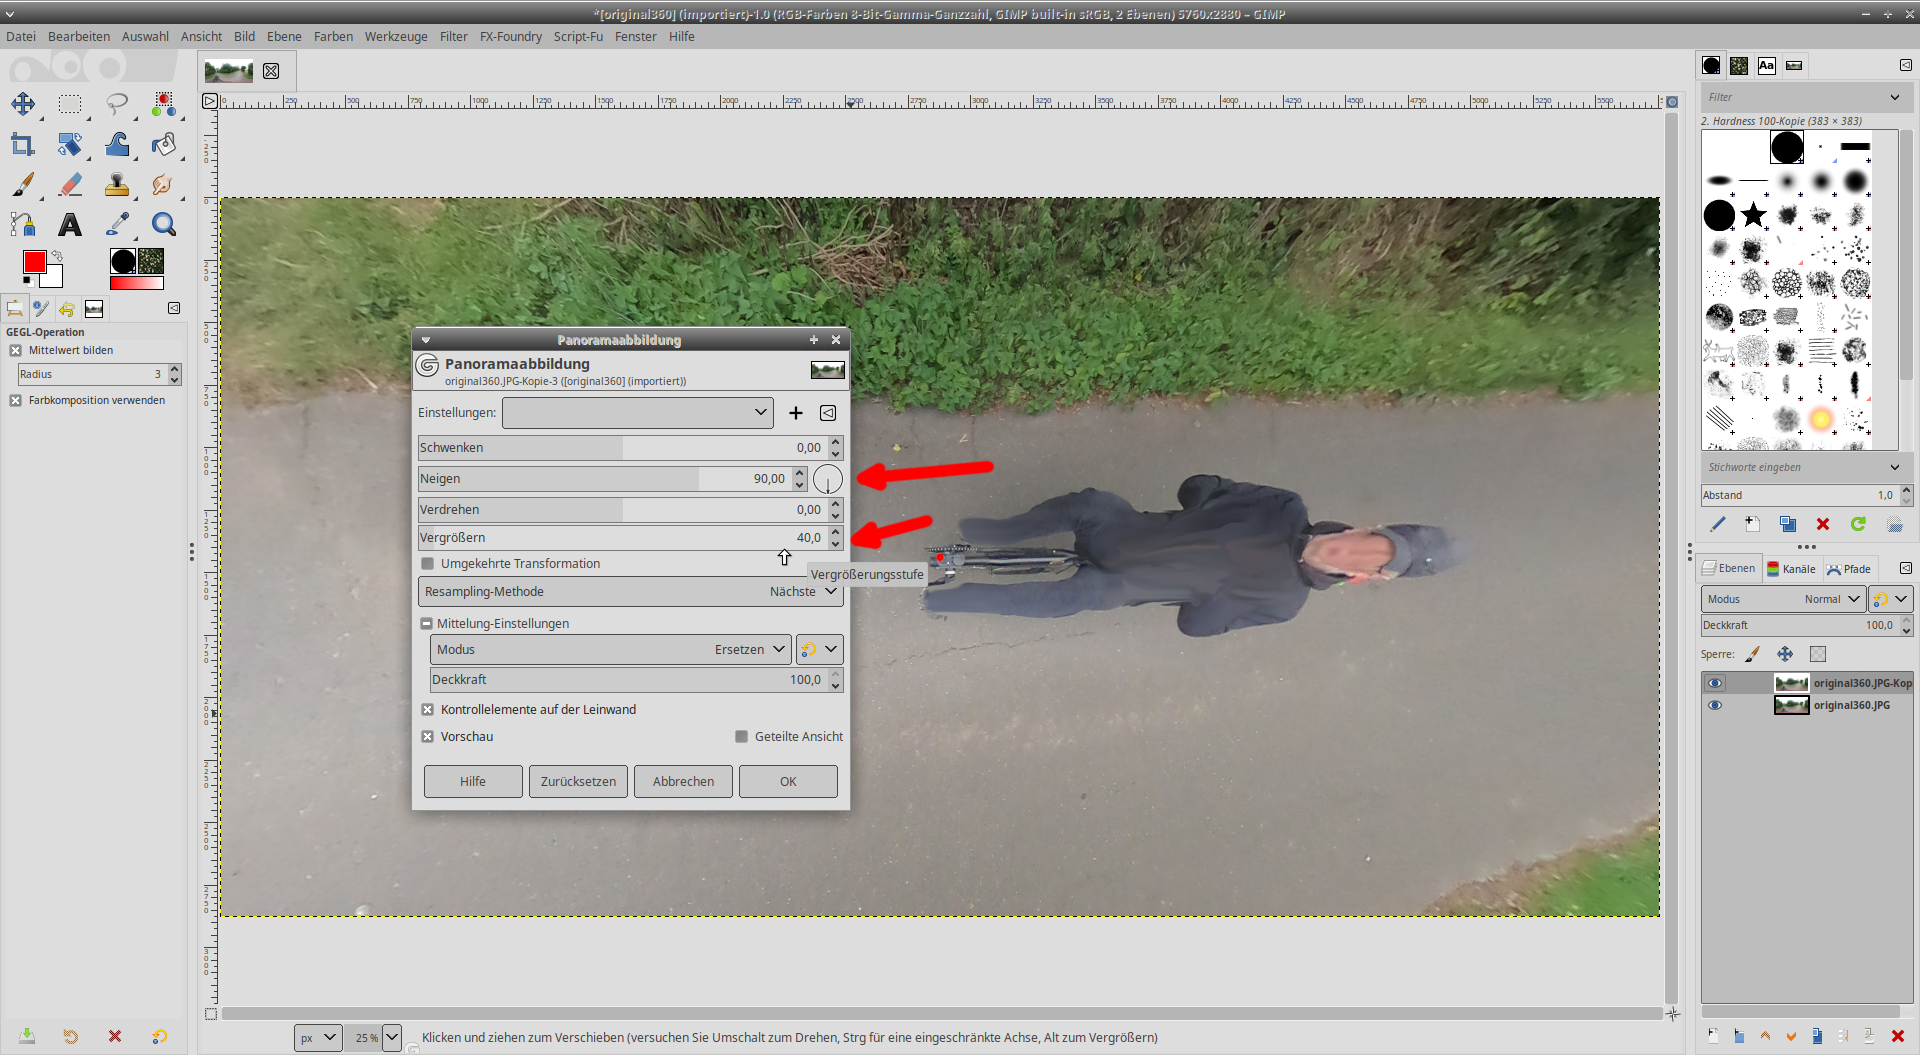Select the Text tool
The width and height of the screenshot is (1920, 1055).
[x=70, y=225]
